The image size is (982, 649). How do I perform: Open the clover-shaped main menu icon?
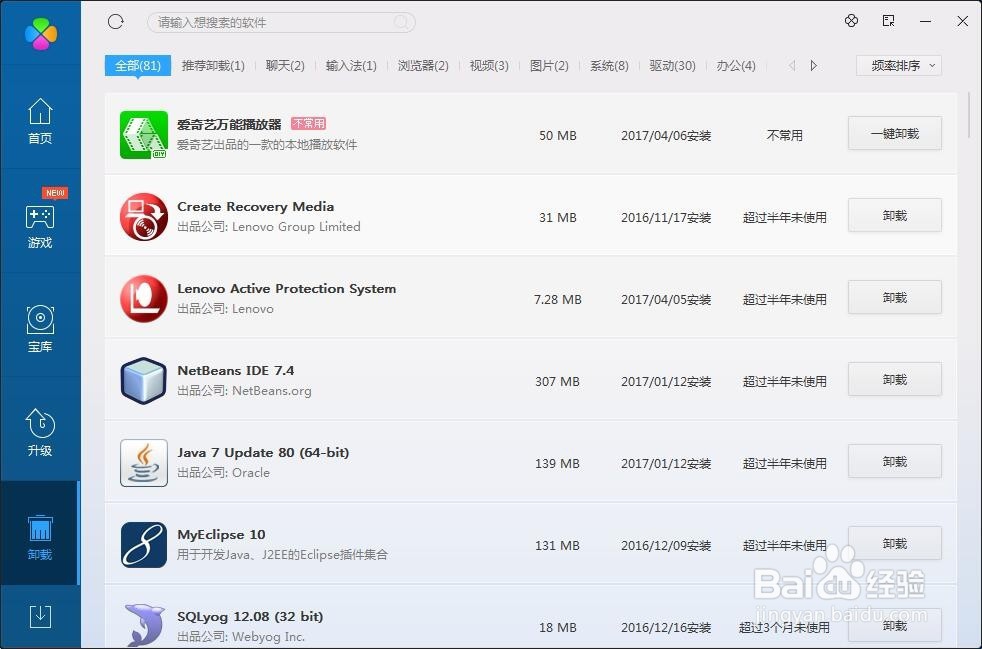(851, 21)
